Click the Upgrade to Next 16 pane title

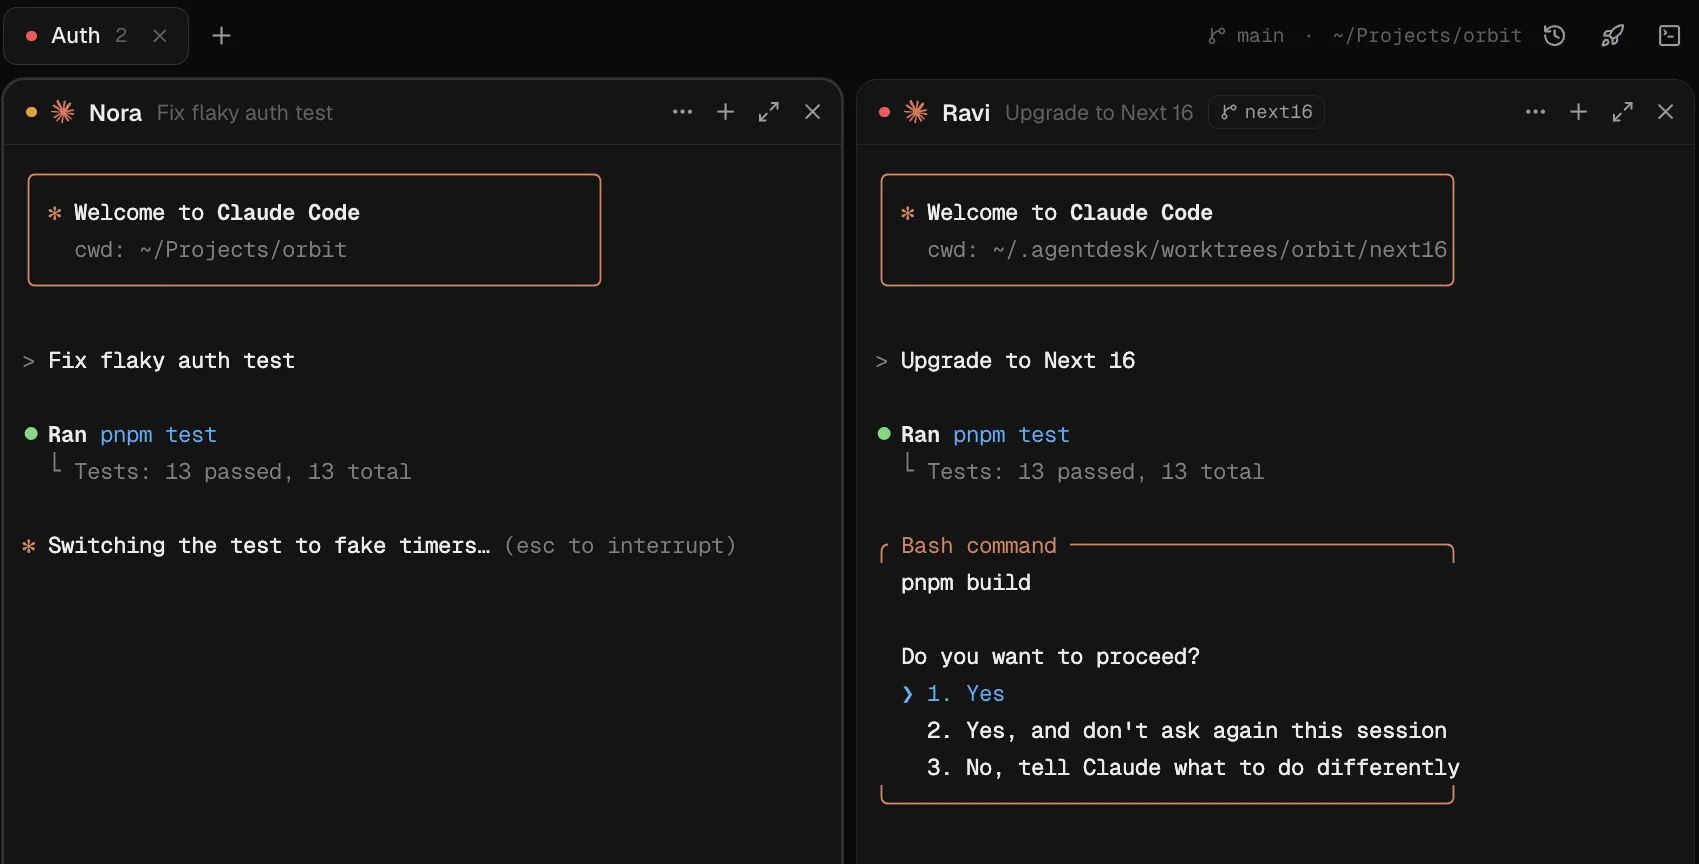(x=1099, y=113)
